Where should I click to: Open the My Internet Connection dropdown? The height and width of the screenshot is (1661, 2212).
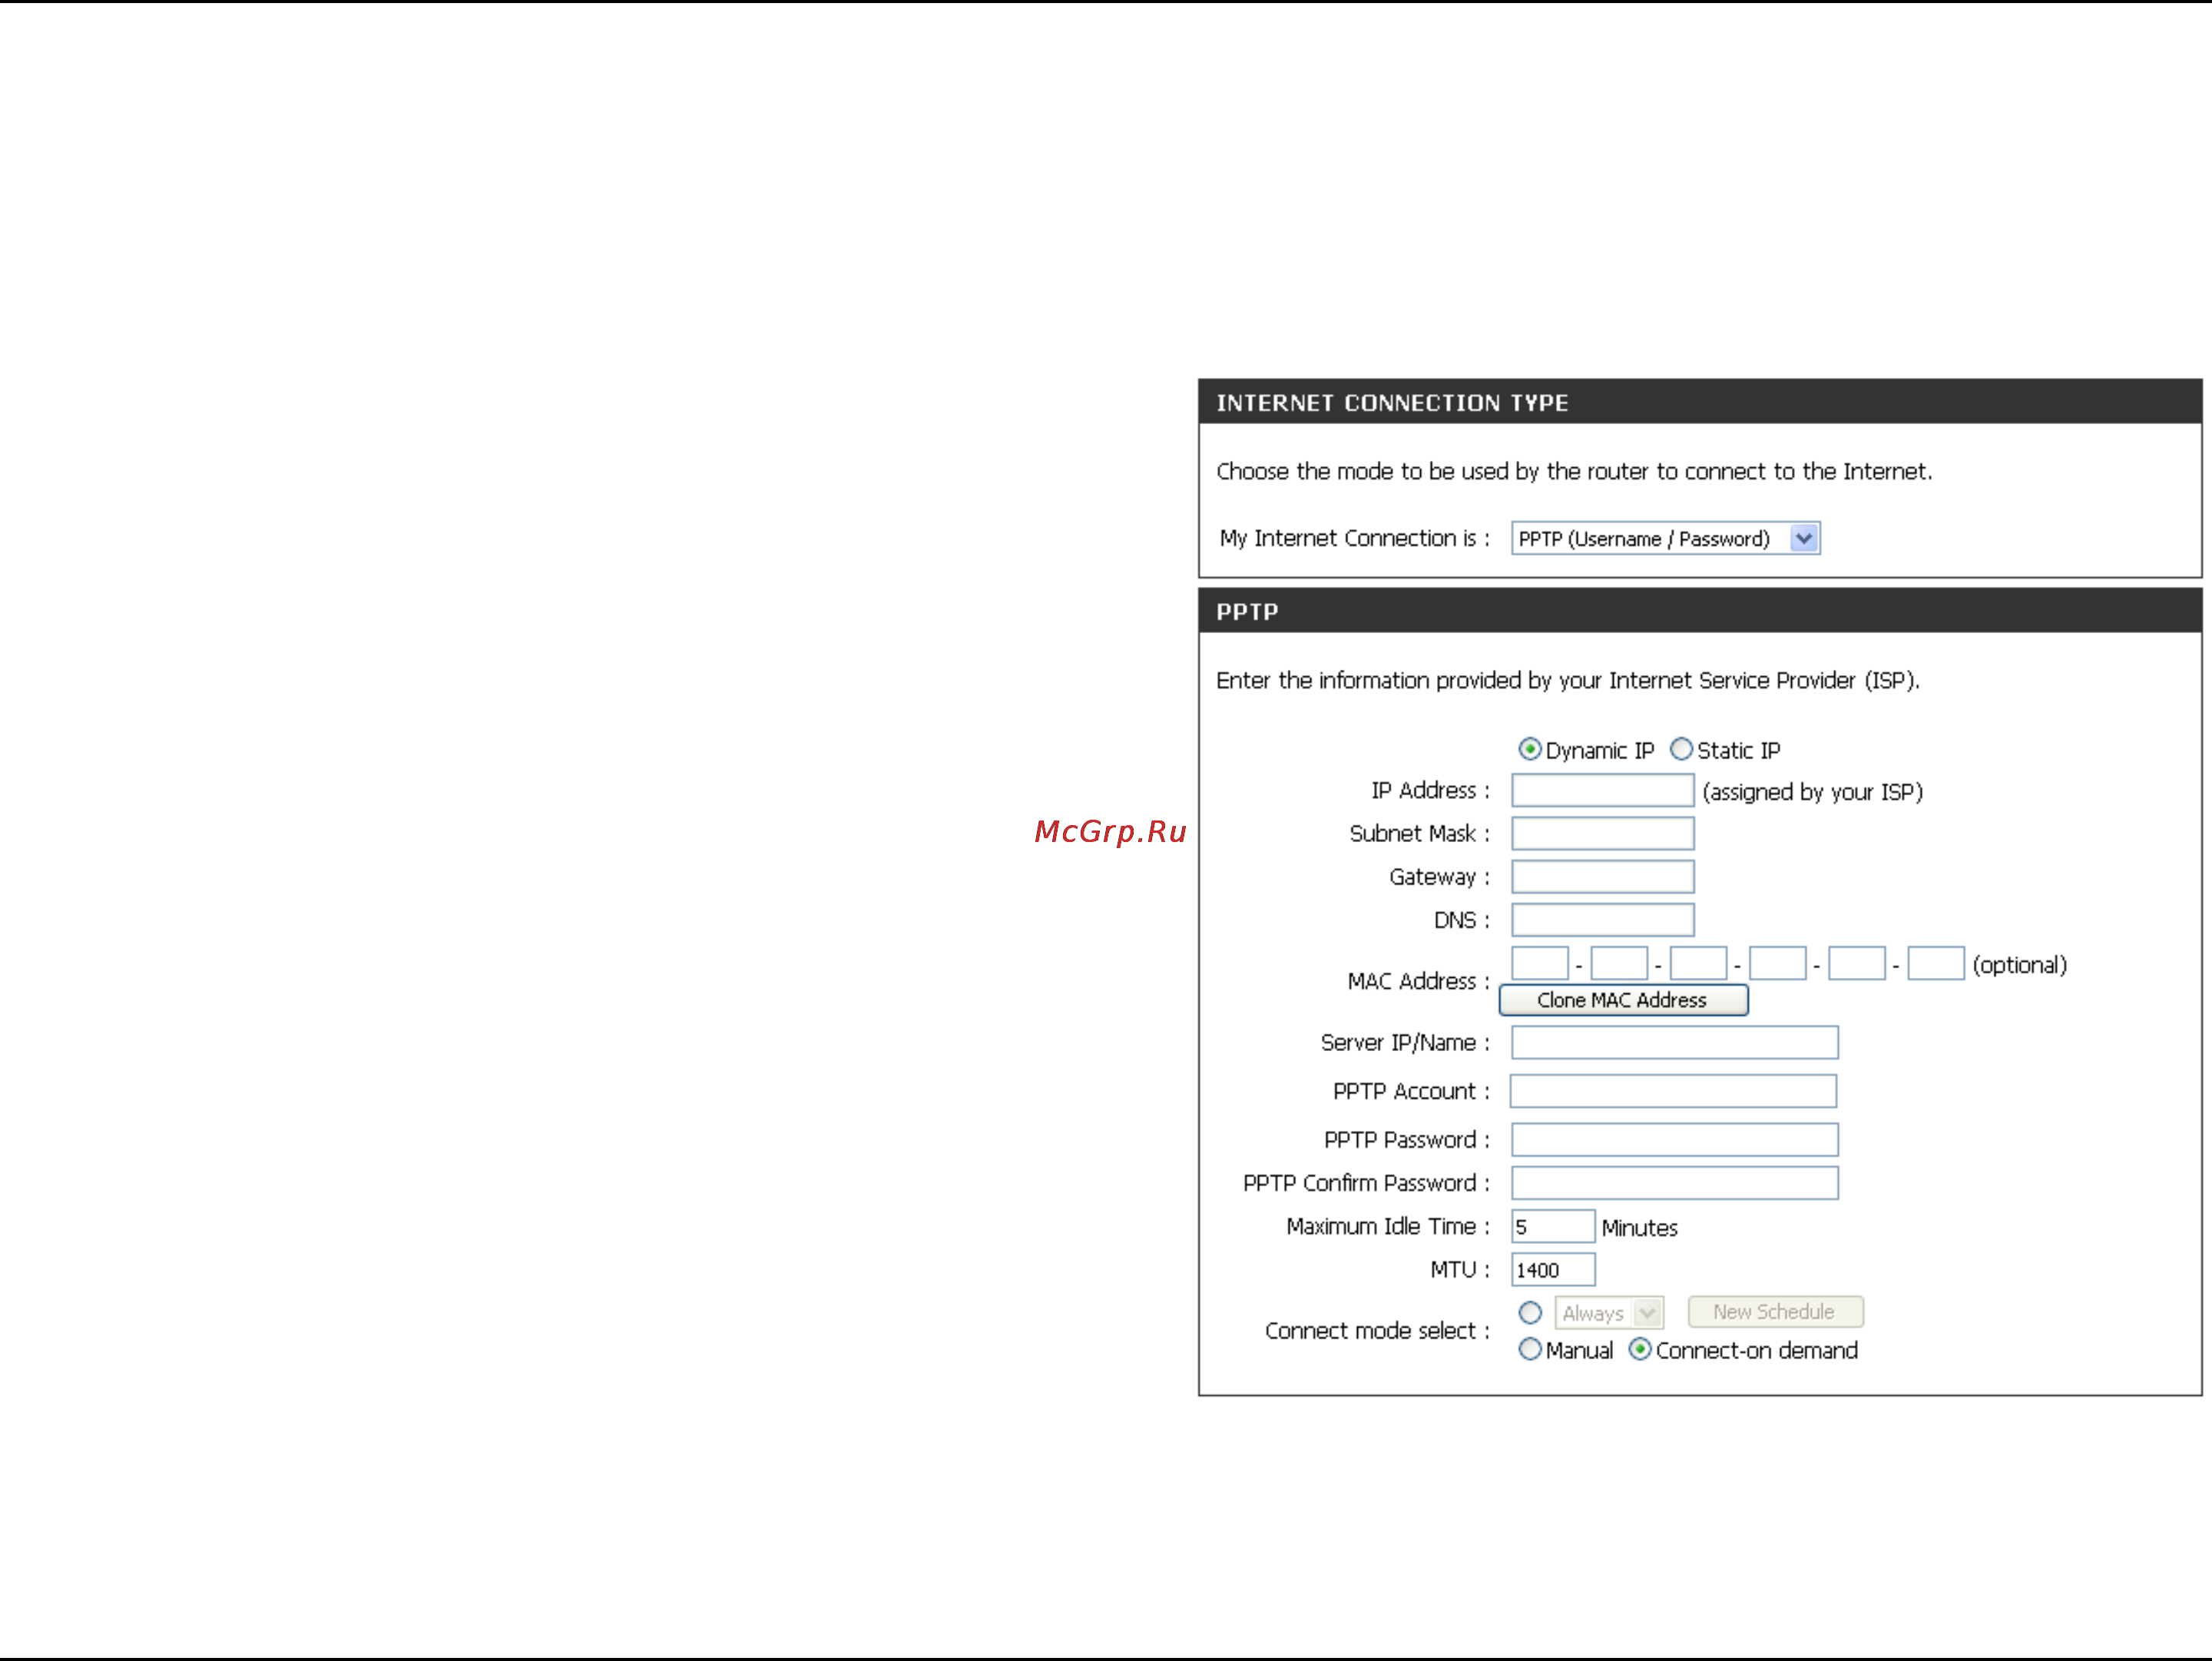(1665, 538)
